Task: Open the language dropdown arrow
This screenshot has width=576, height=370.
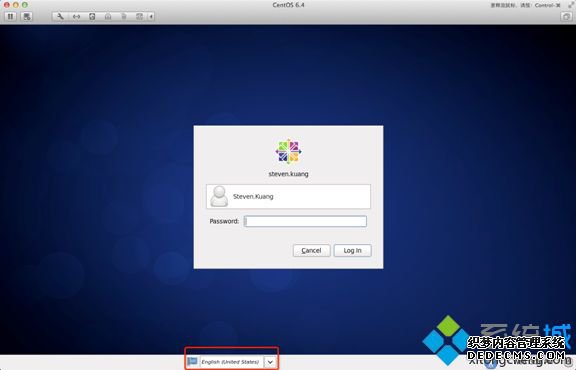Action: (270, 362)
